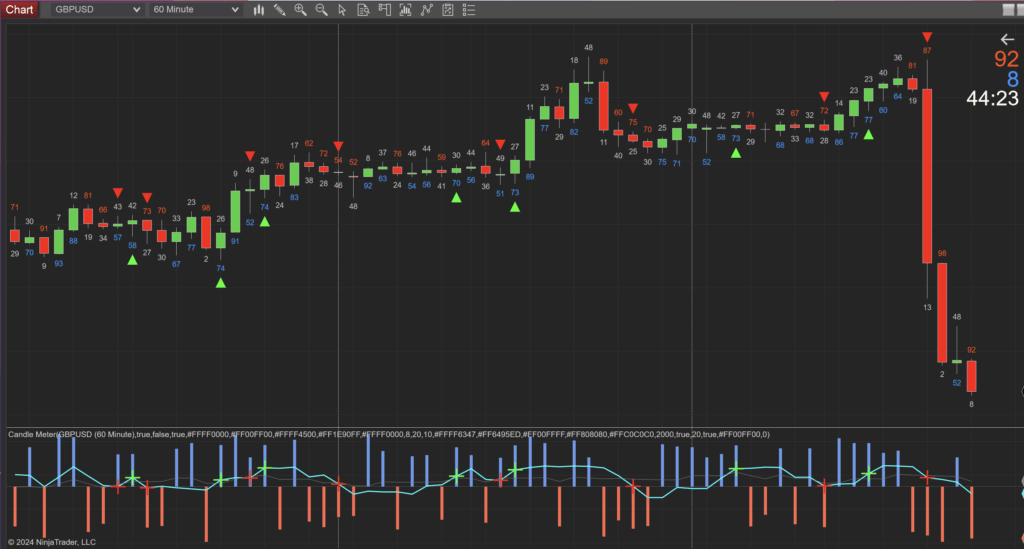Open the Drawing Tools pencil icon
Screen dimensions: 1024x549
point(280,10)
